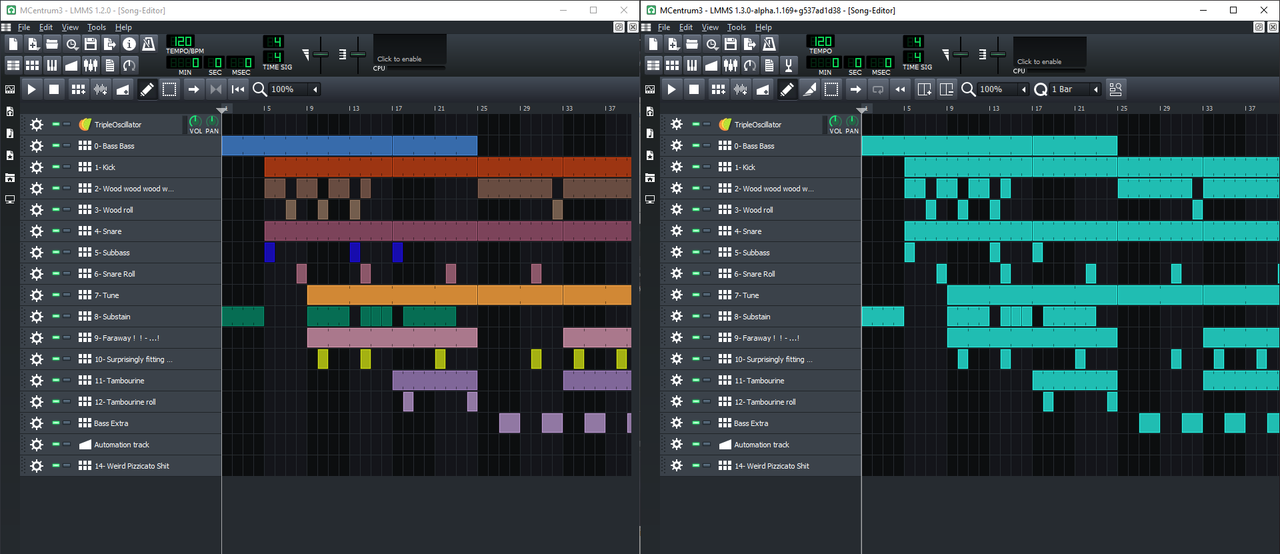Open zoom dropdown in LMMS 1.2.0 song editor

pyautogui.click(x=295, y=89)
